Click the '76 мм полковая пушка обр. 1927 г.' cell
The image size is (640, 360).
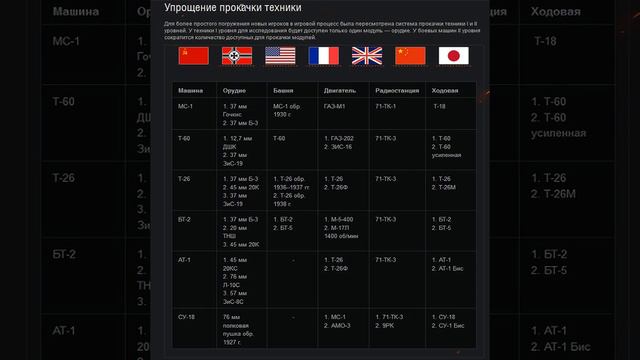[x=238, y=329]
